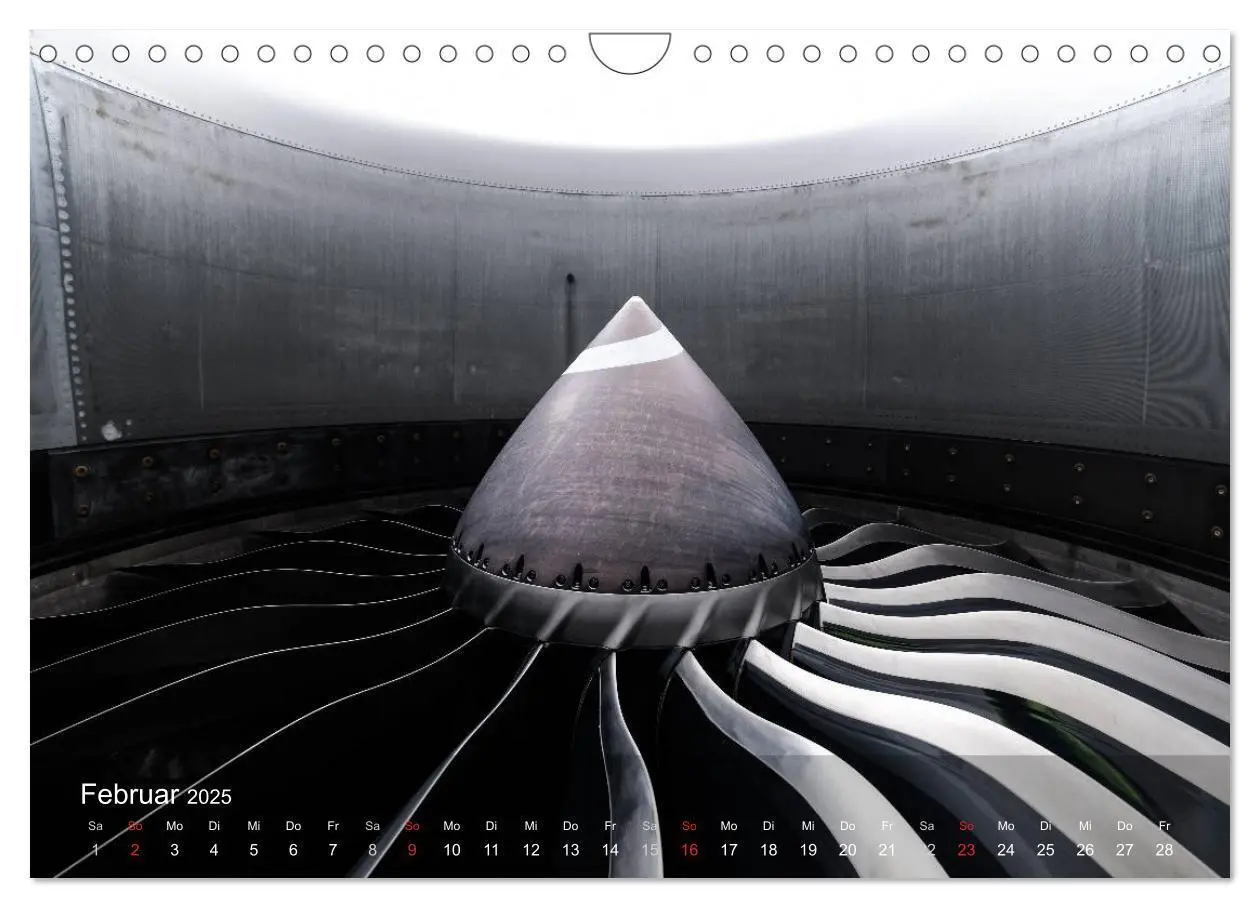Click the calendar hanger notch at top

(630, 52)
